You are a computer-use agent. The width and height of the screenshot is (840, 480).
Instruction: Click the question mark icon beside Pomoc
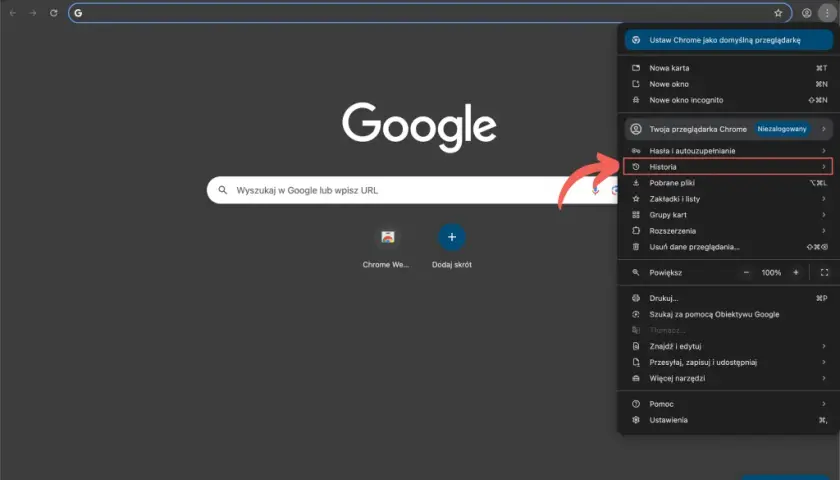point(636,404)
